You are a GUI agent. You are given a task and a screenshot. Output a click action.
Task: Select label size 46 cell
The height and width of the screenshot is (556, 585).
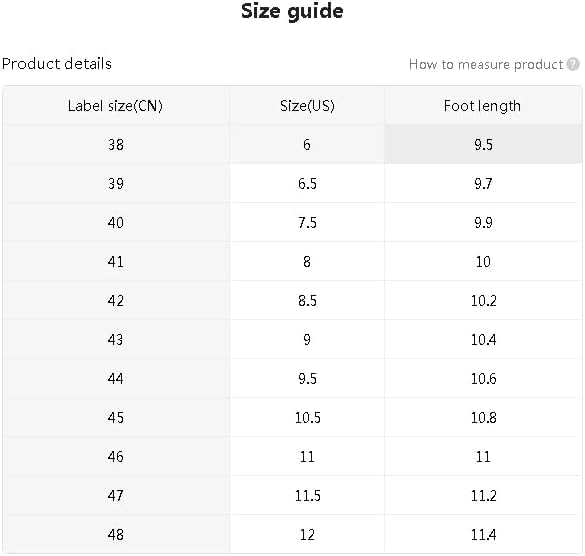click(116, 457)
